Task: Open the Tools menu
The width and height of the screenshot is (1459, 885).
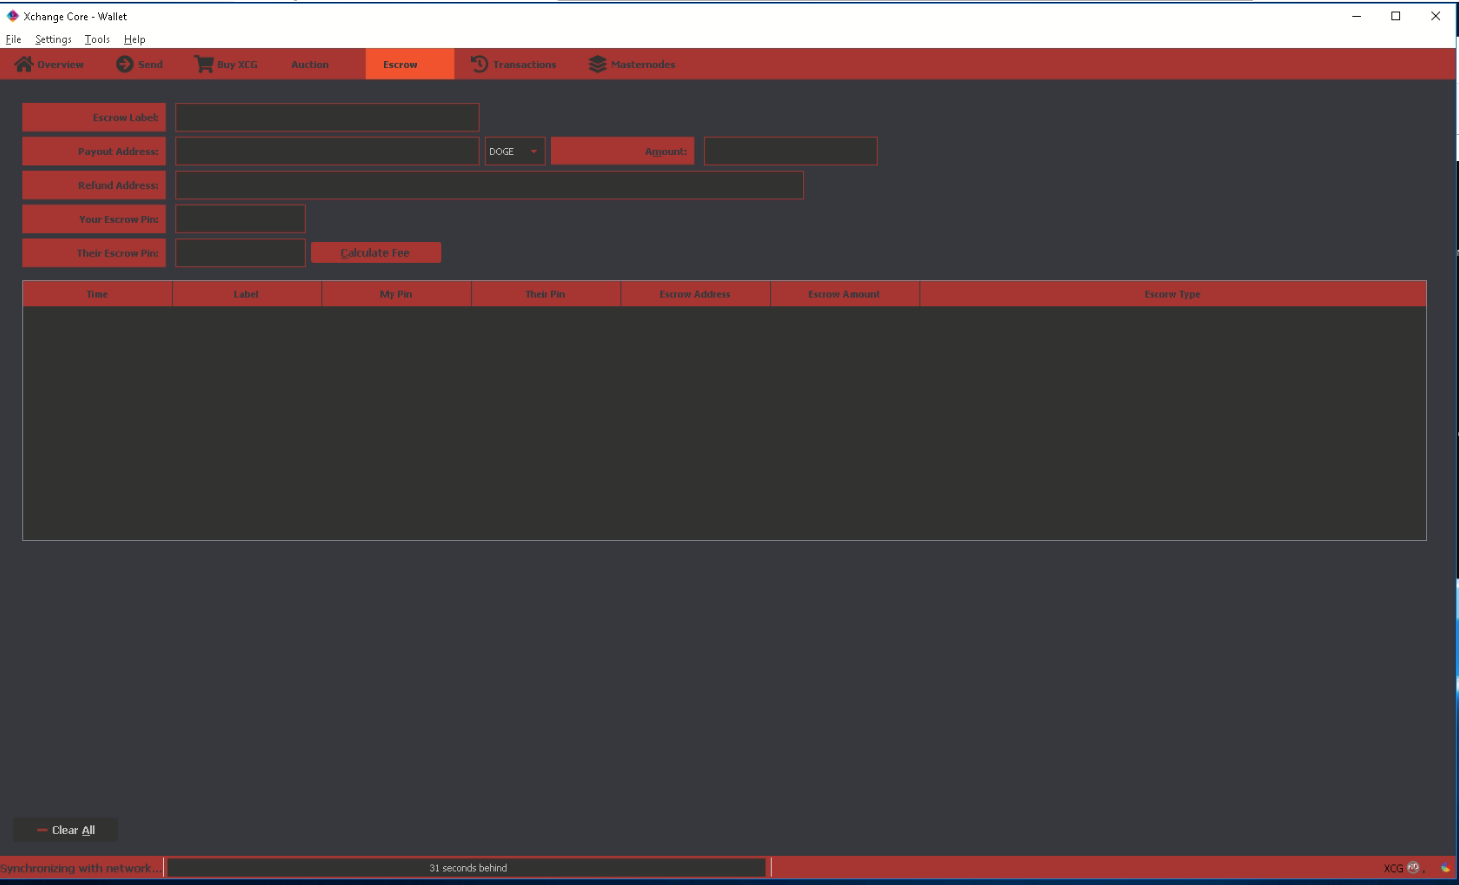Action: pos(97,39)
